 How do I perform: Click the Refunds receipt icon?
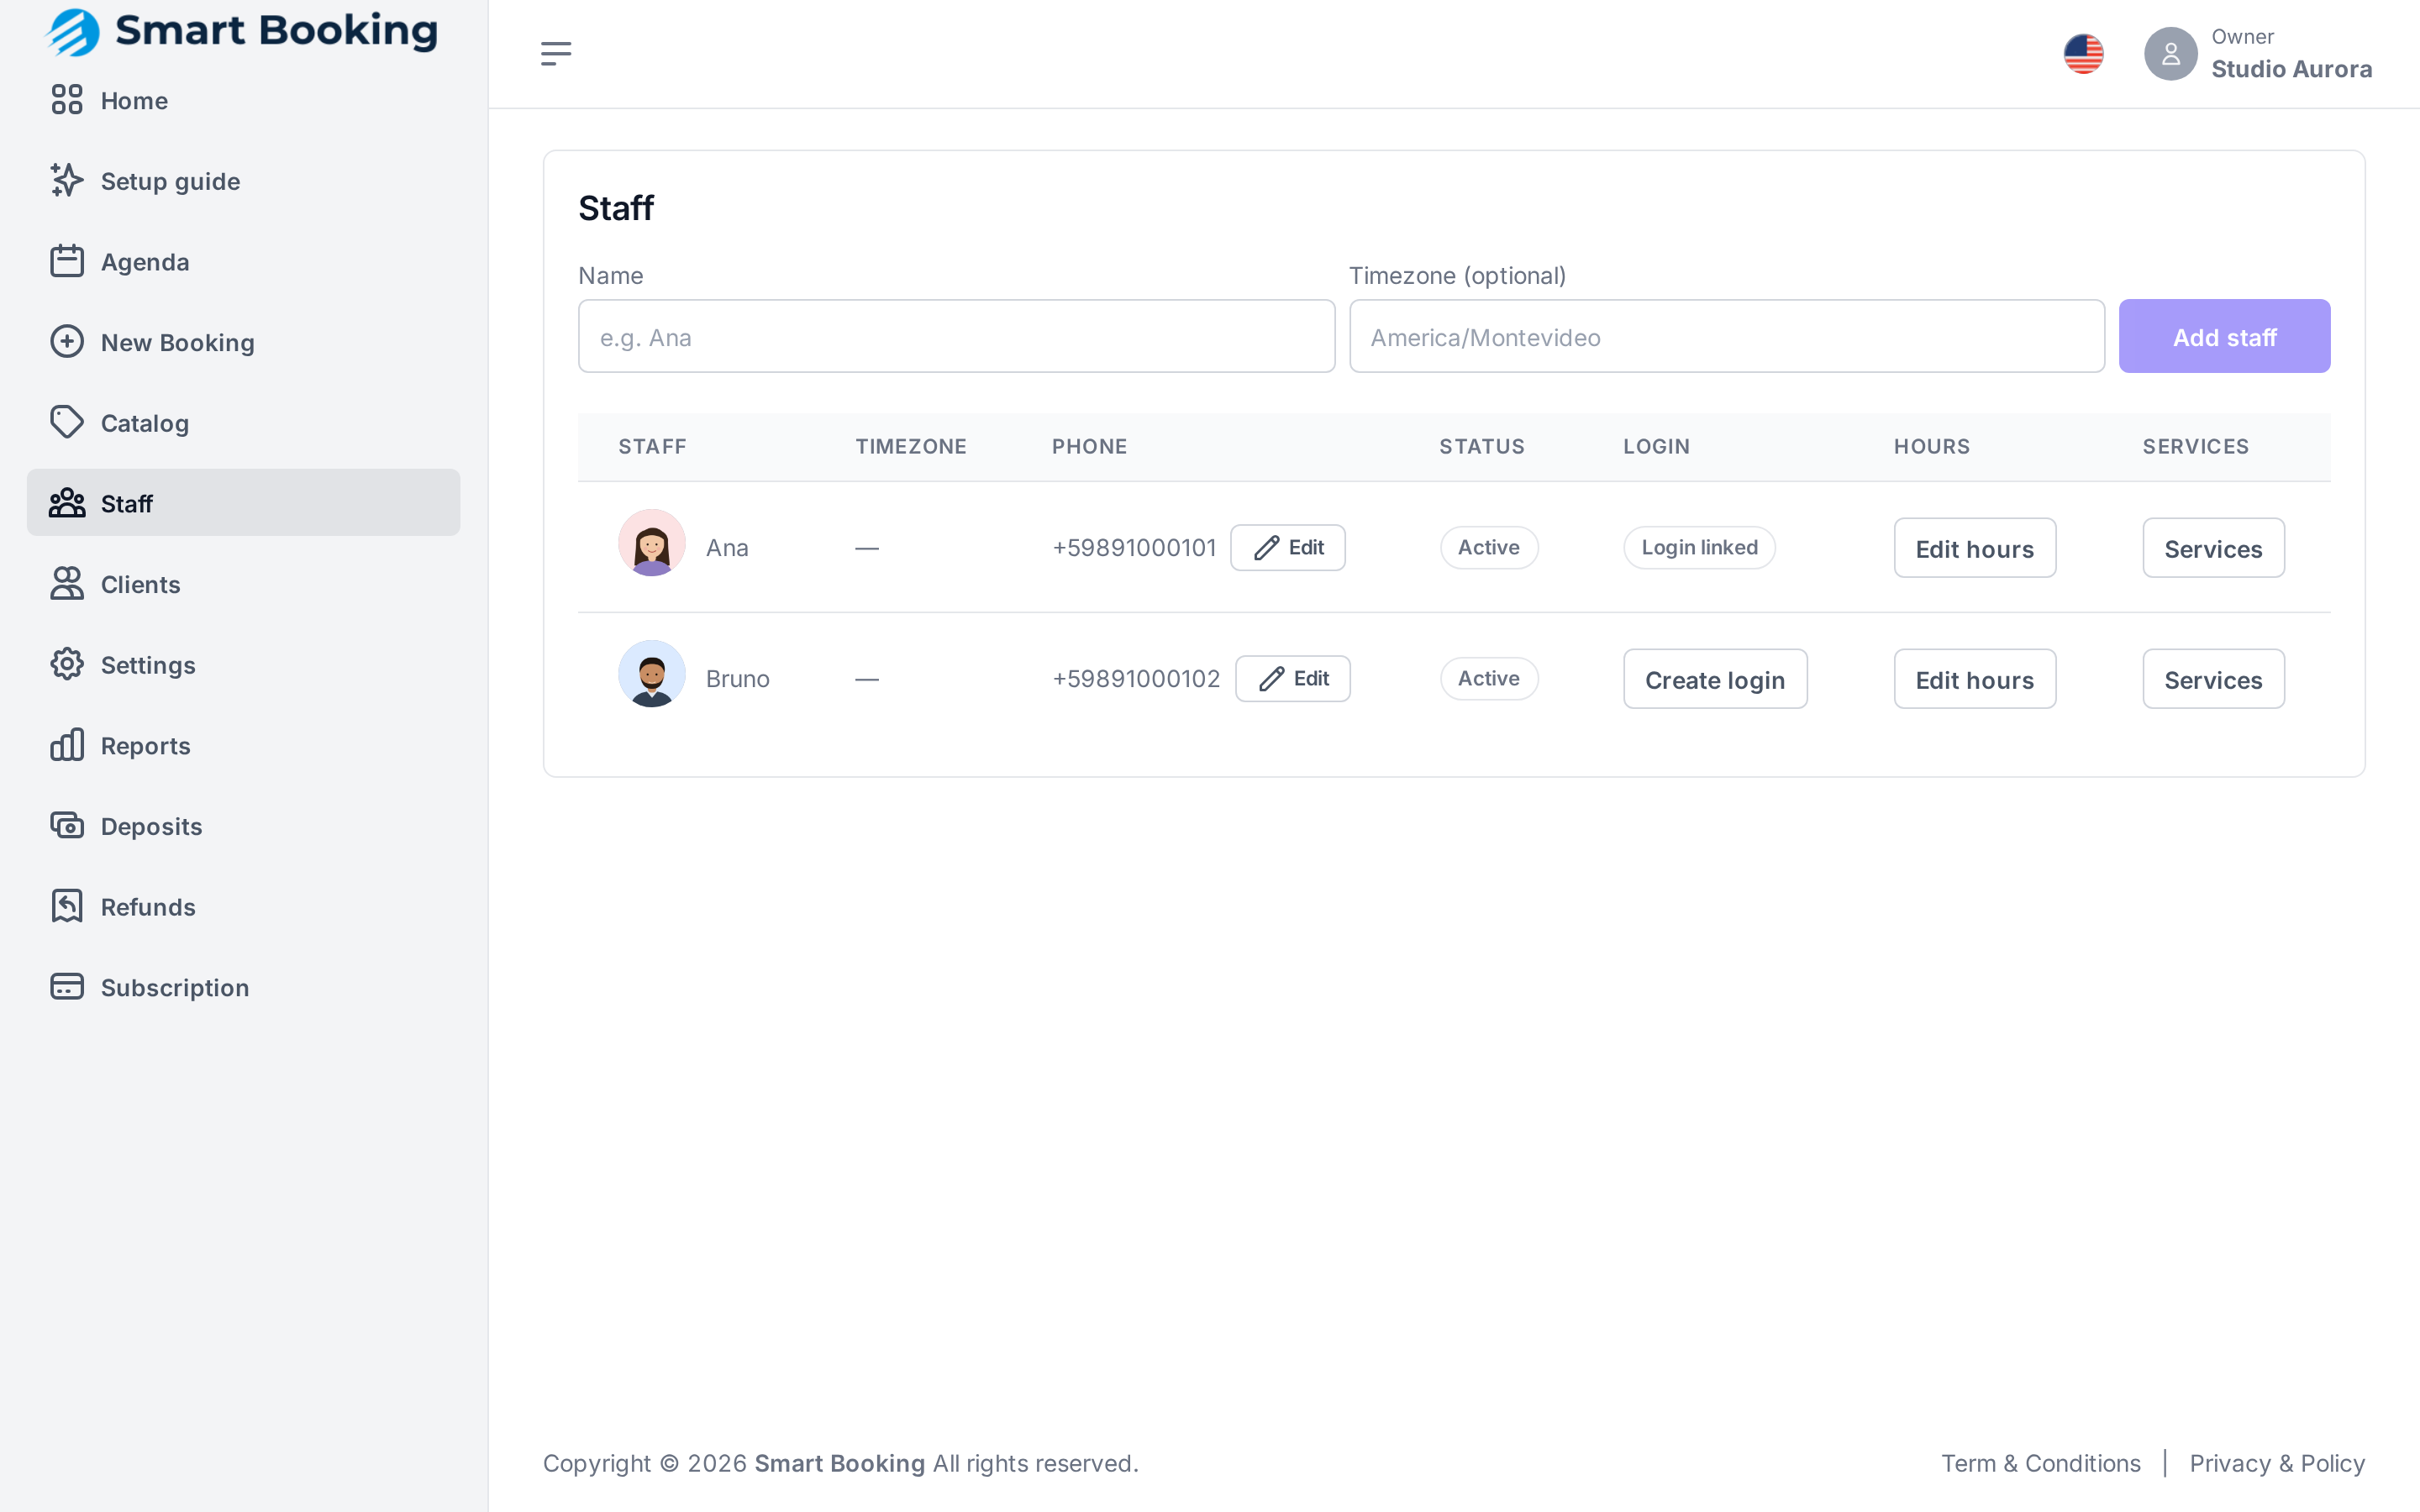pos(67,906)
